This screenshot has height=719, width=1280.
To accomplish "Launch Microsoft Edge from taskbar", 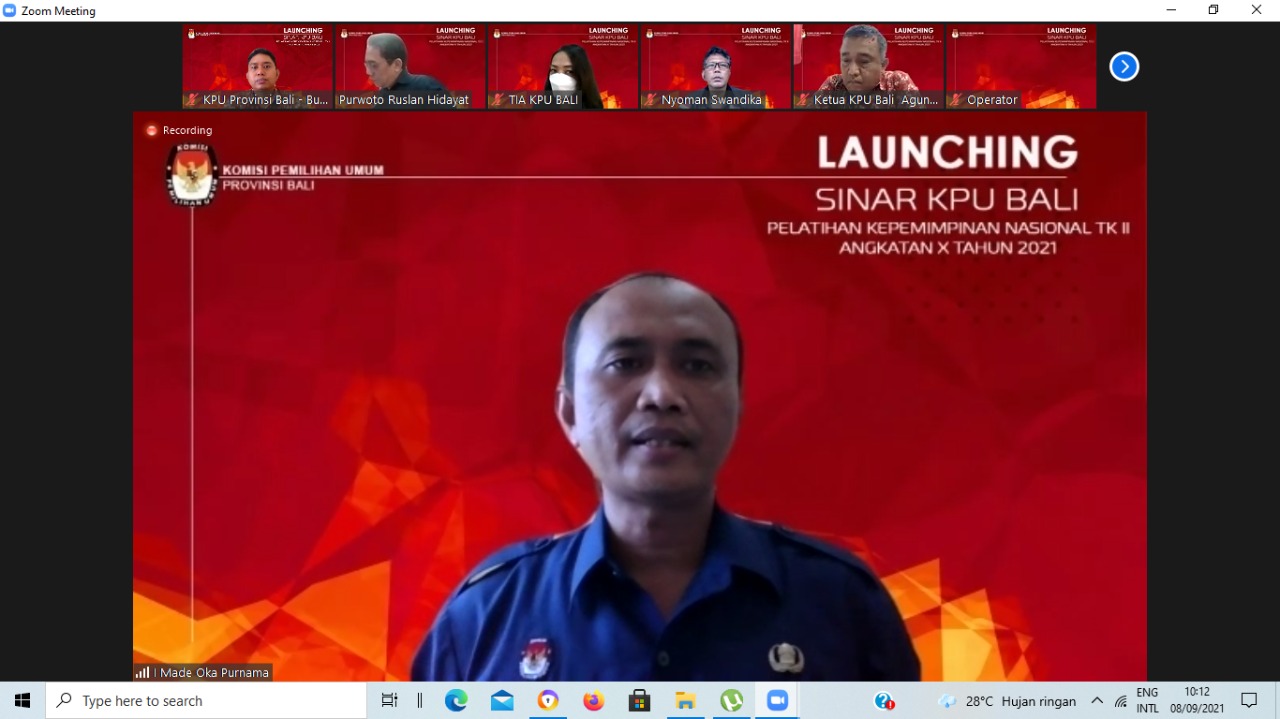I will [x=456, y=701].
